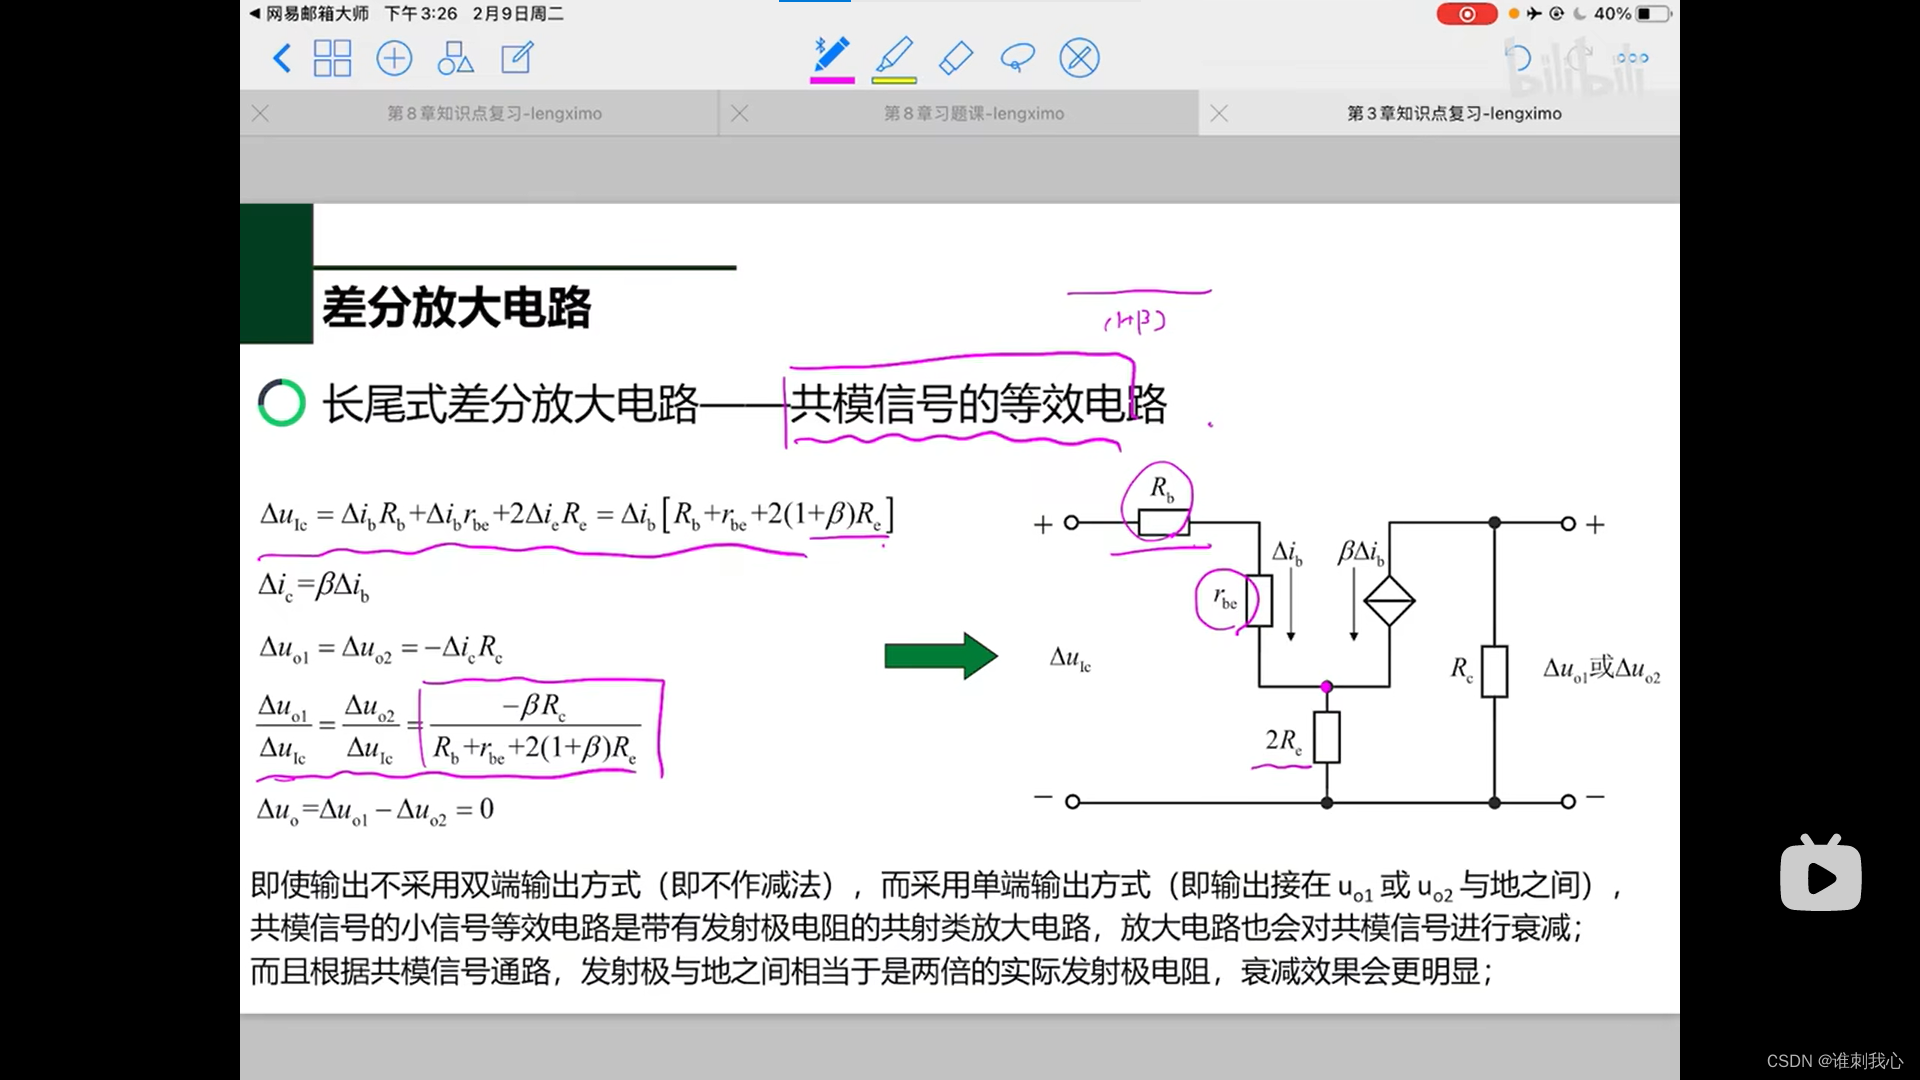Switch to 第8章习题课-lengximo tab
Screen dimensions: 1920x1080
[973, 114]
